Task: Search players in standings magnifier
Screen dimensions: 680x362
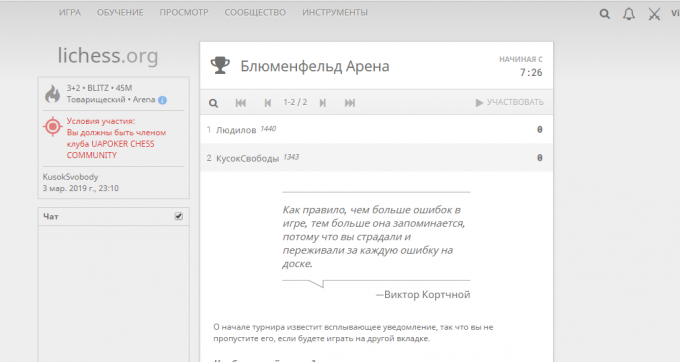Action: (213, 103)
